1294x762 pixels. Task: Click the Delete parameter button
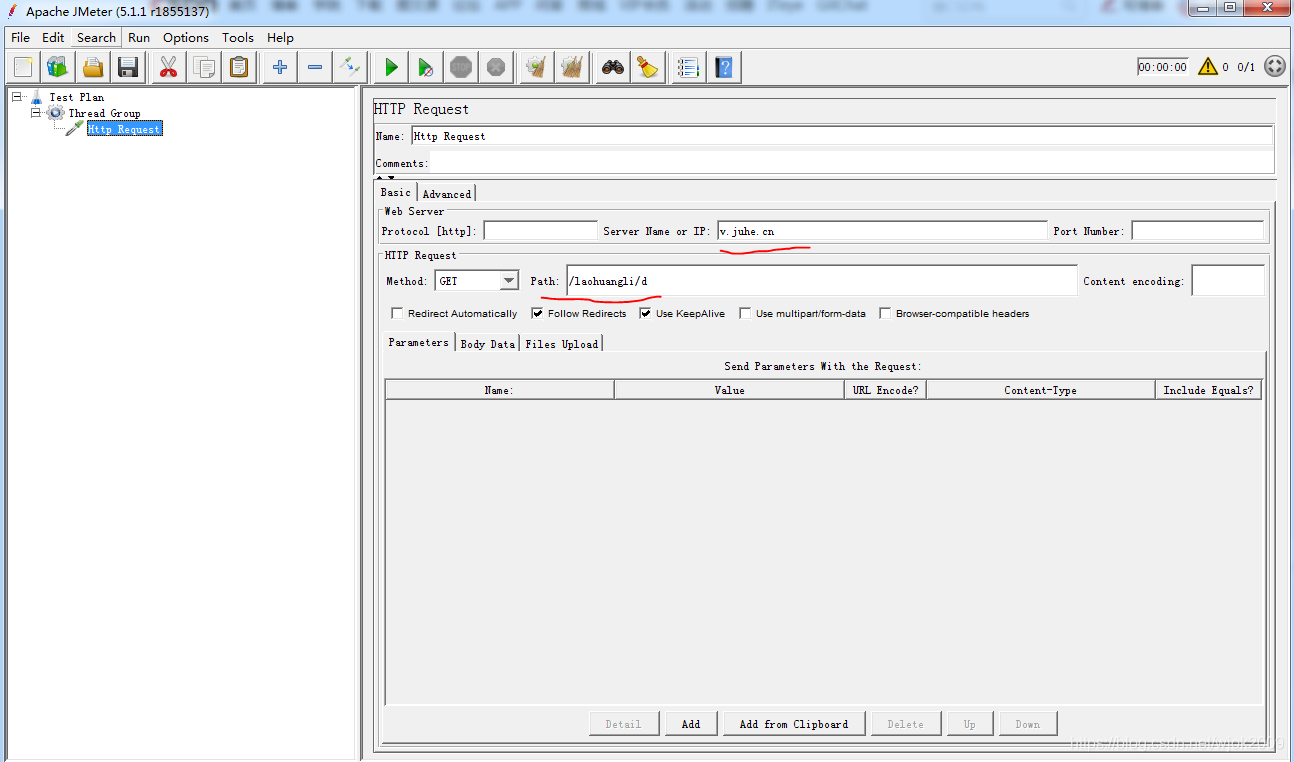(906, 724)
